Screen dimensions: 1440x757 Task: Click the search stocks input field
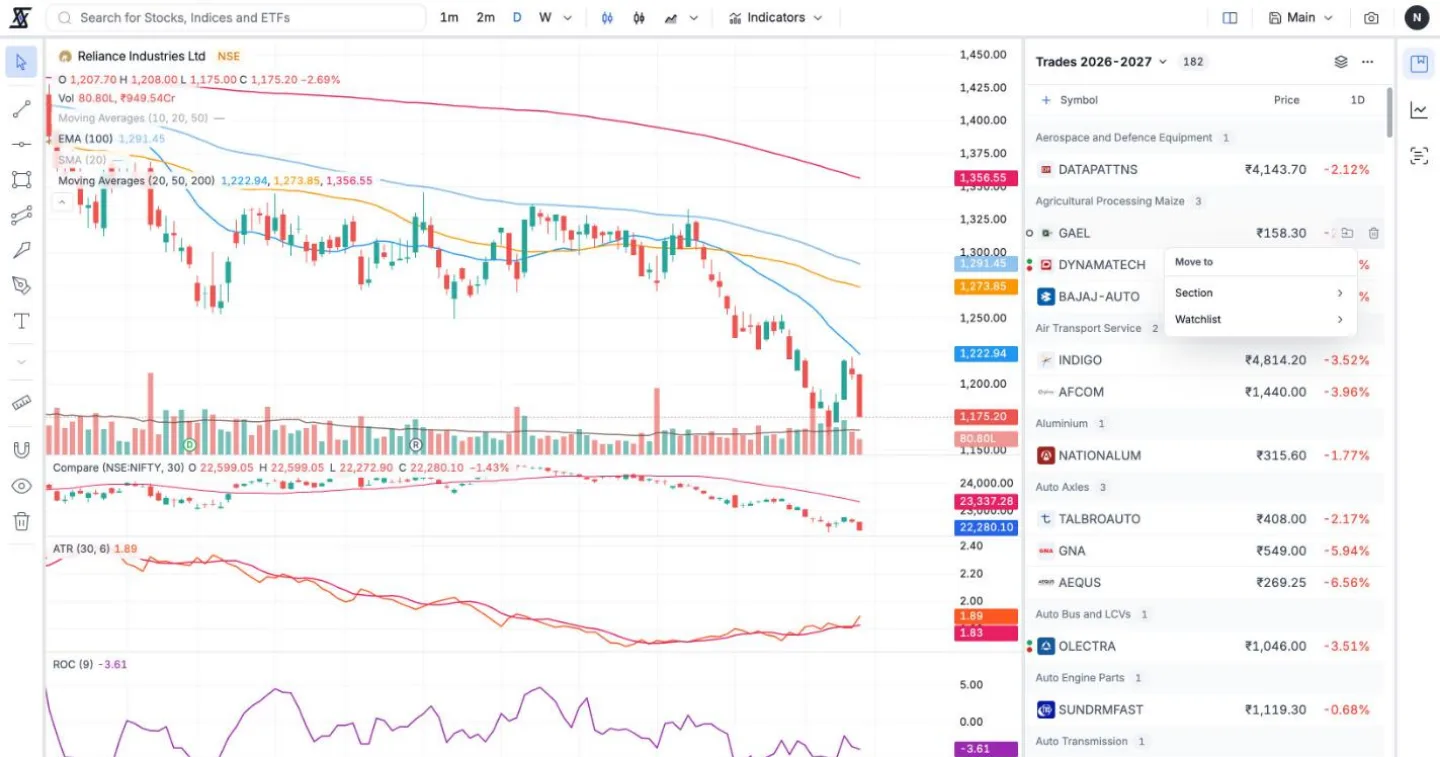pyautogui.click(x=236, y=18)
